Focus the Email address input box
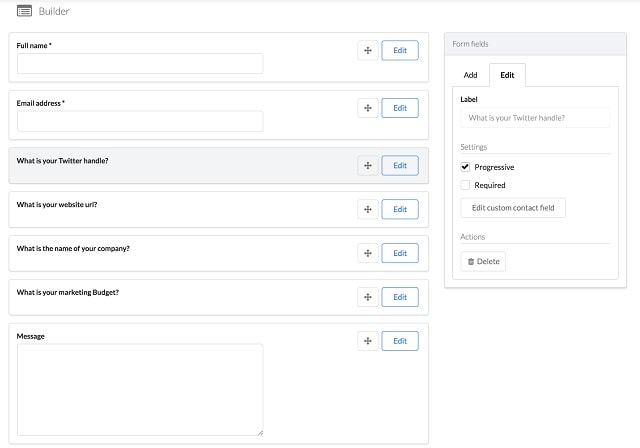The height and width of the screenshot is (448, 640). pyautogui.click(x=140, y=121)
